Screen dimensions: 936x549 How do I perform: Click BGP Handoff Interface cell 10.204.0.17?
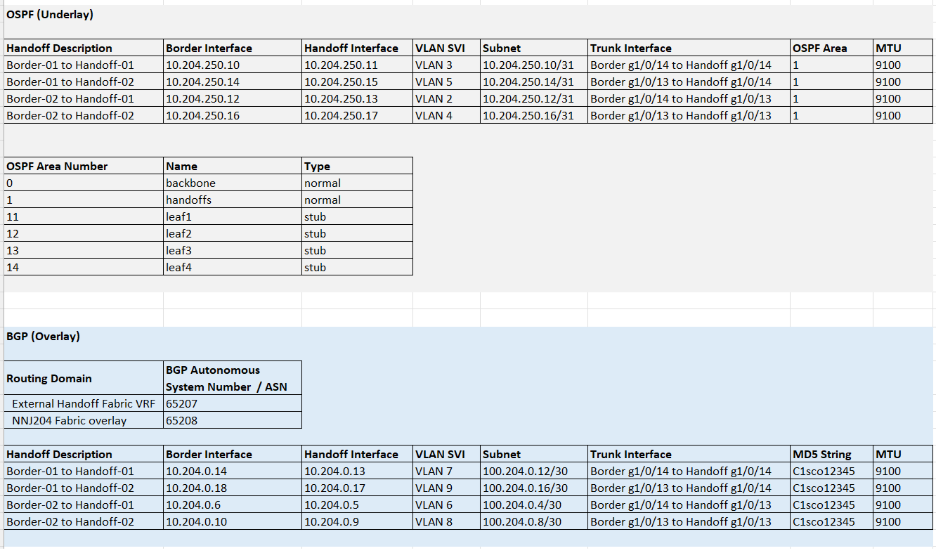357,488
